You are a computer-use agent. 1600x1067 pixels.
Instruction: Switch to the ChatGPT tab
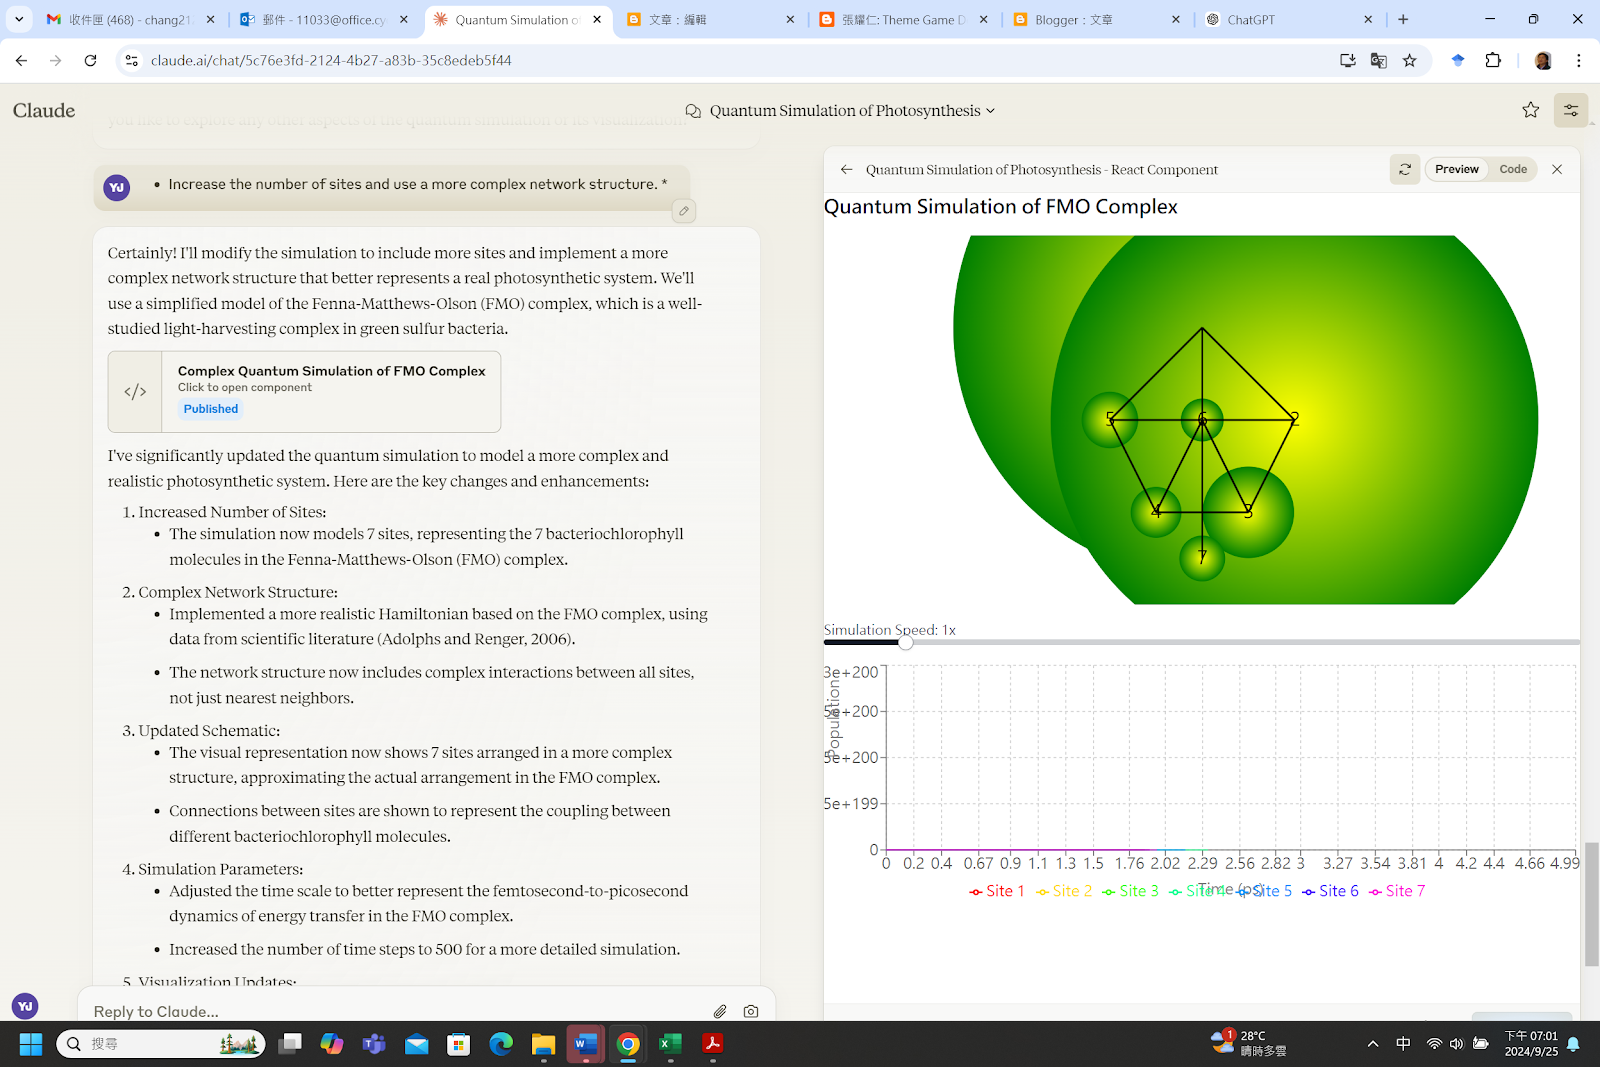[x=1290, y=19]
